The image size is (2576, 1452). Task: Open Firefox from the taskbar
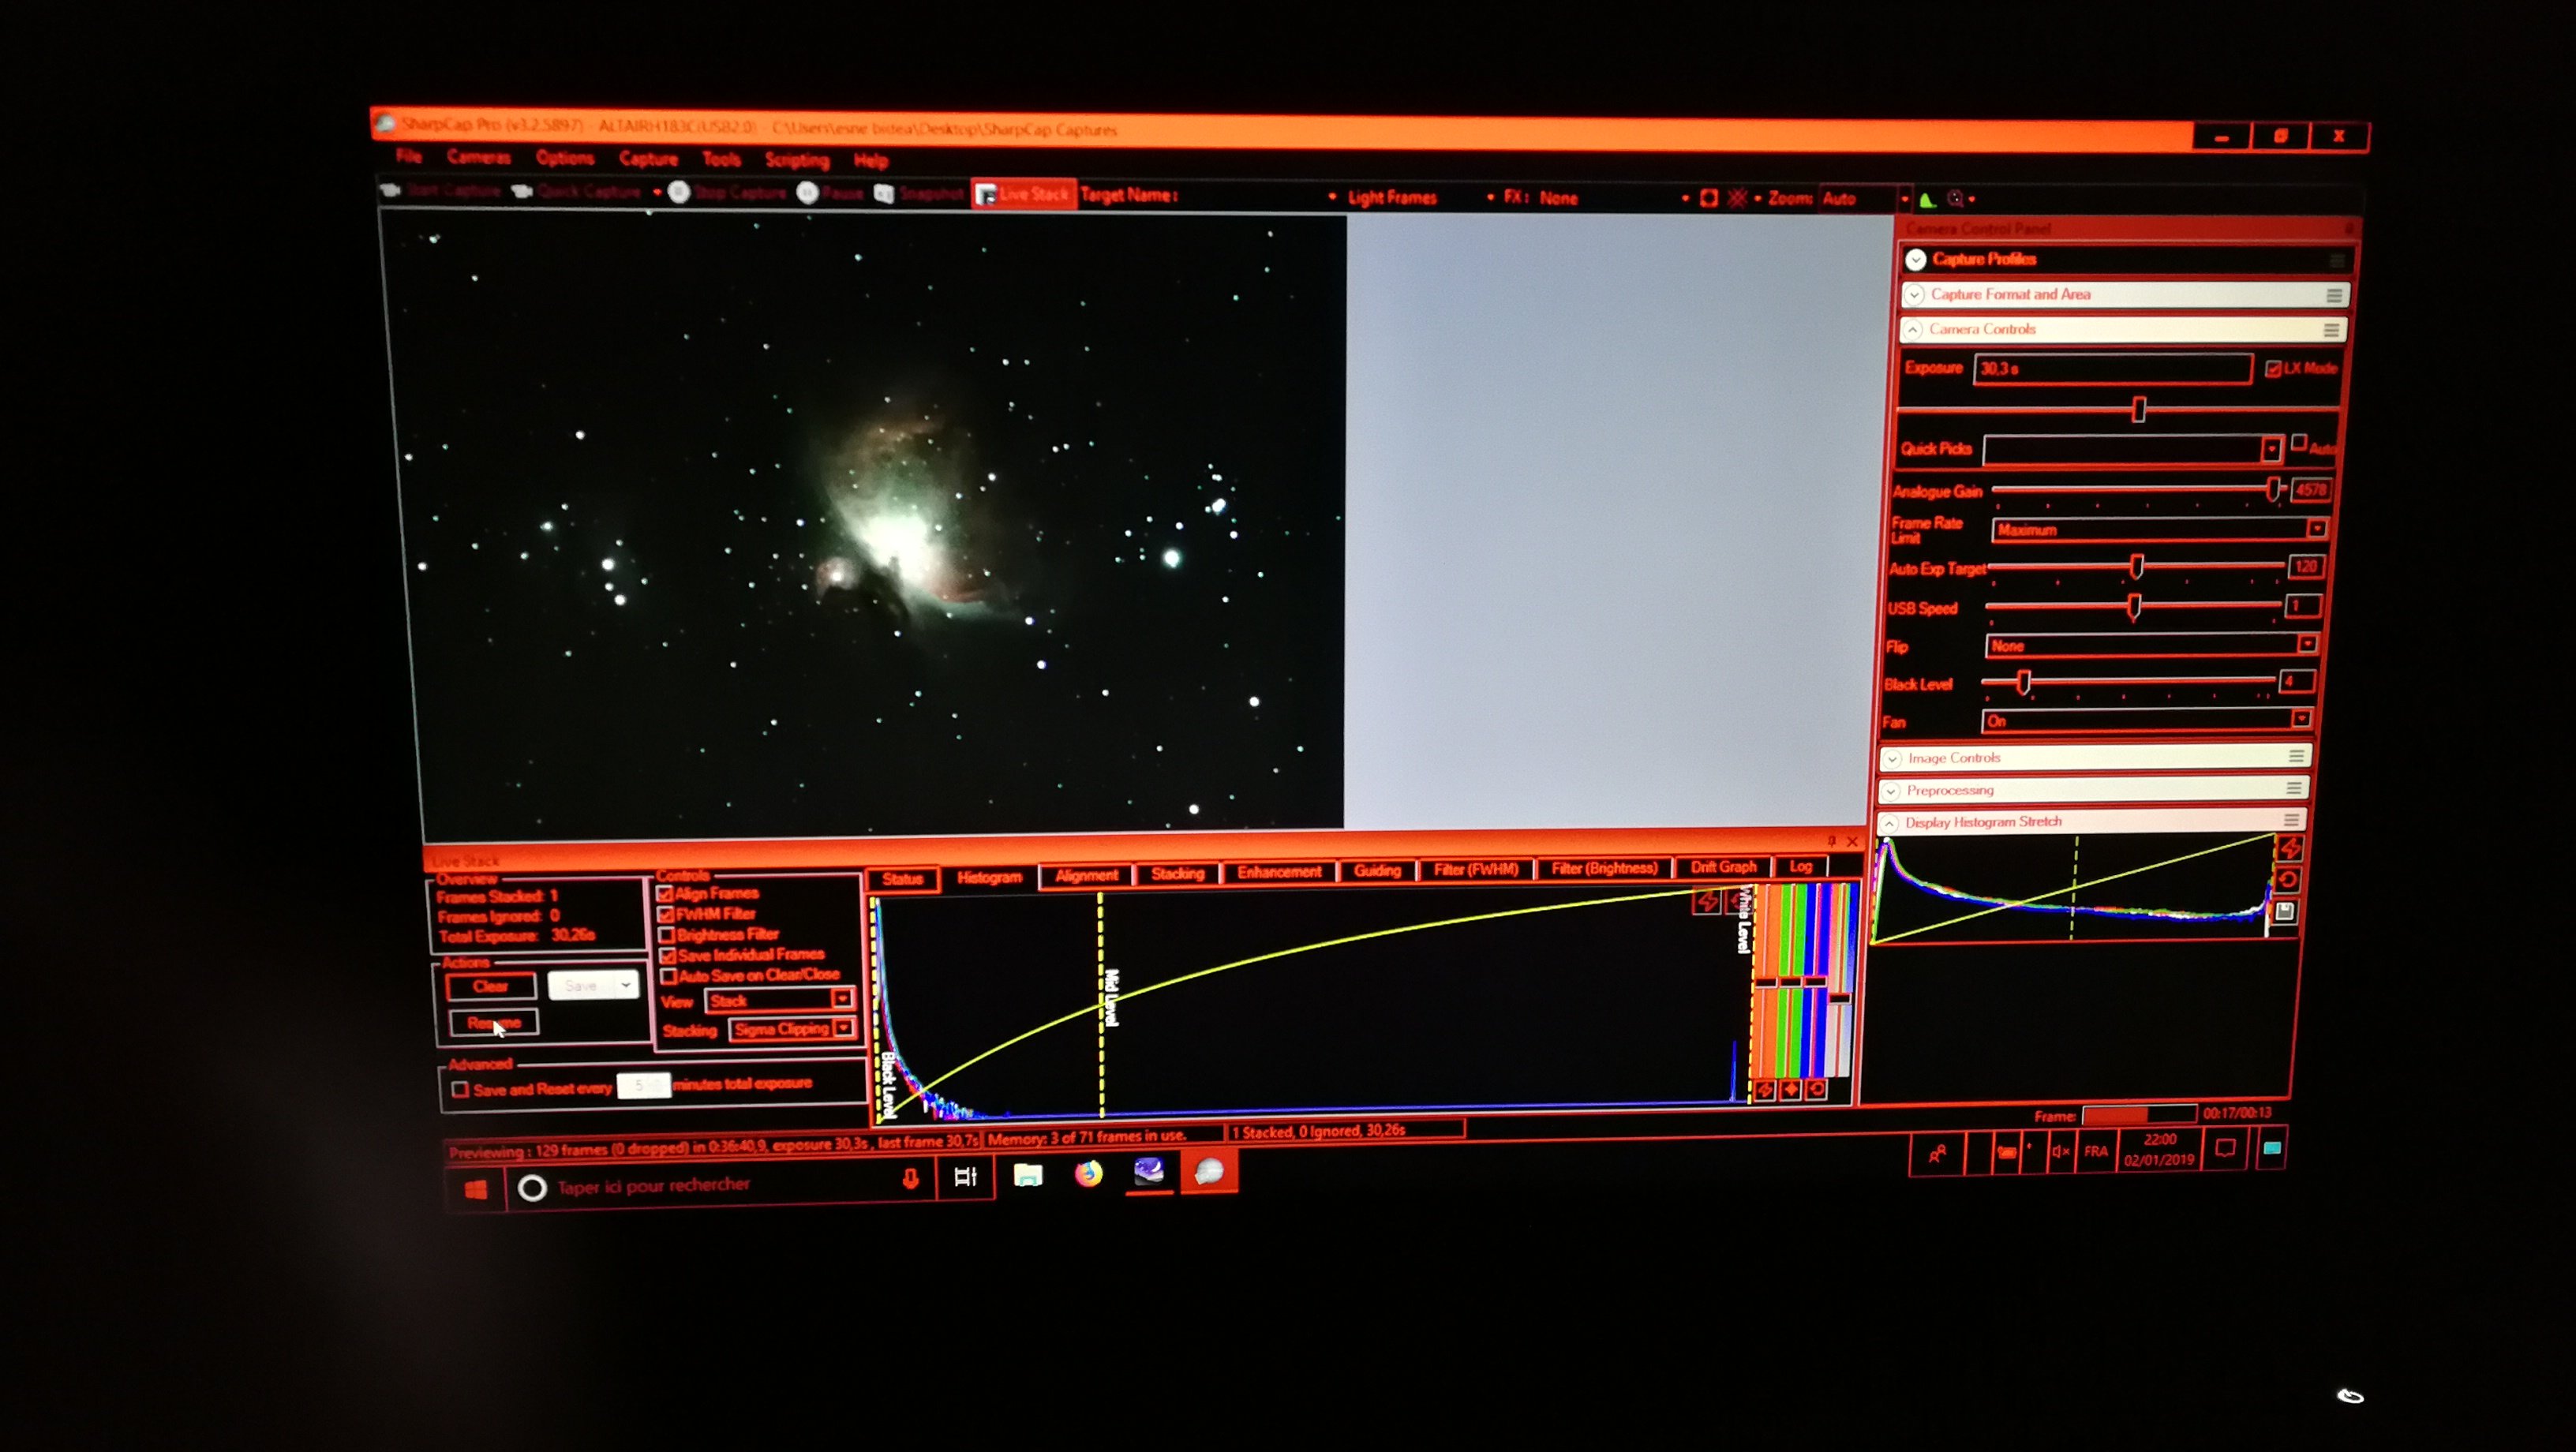[1088, 1174]
